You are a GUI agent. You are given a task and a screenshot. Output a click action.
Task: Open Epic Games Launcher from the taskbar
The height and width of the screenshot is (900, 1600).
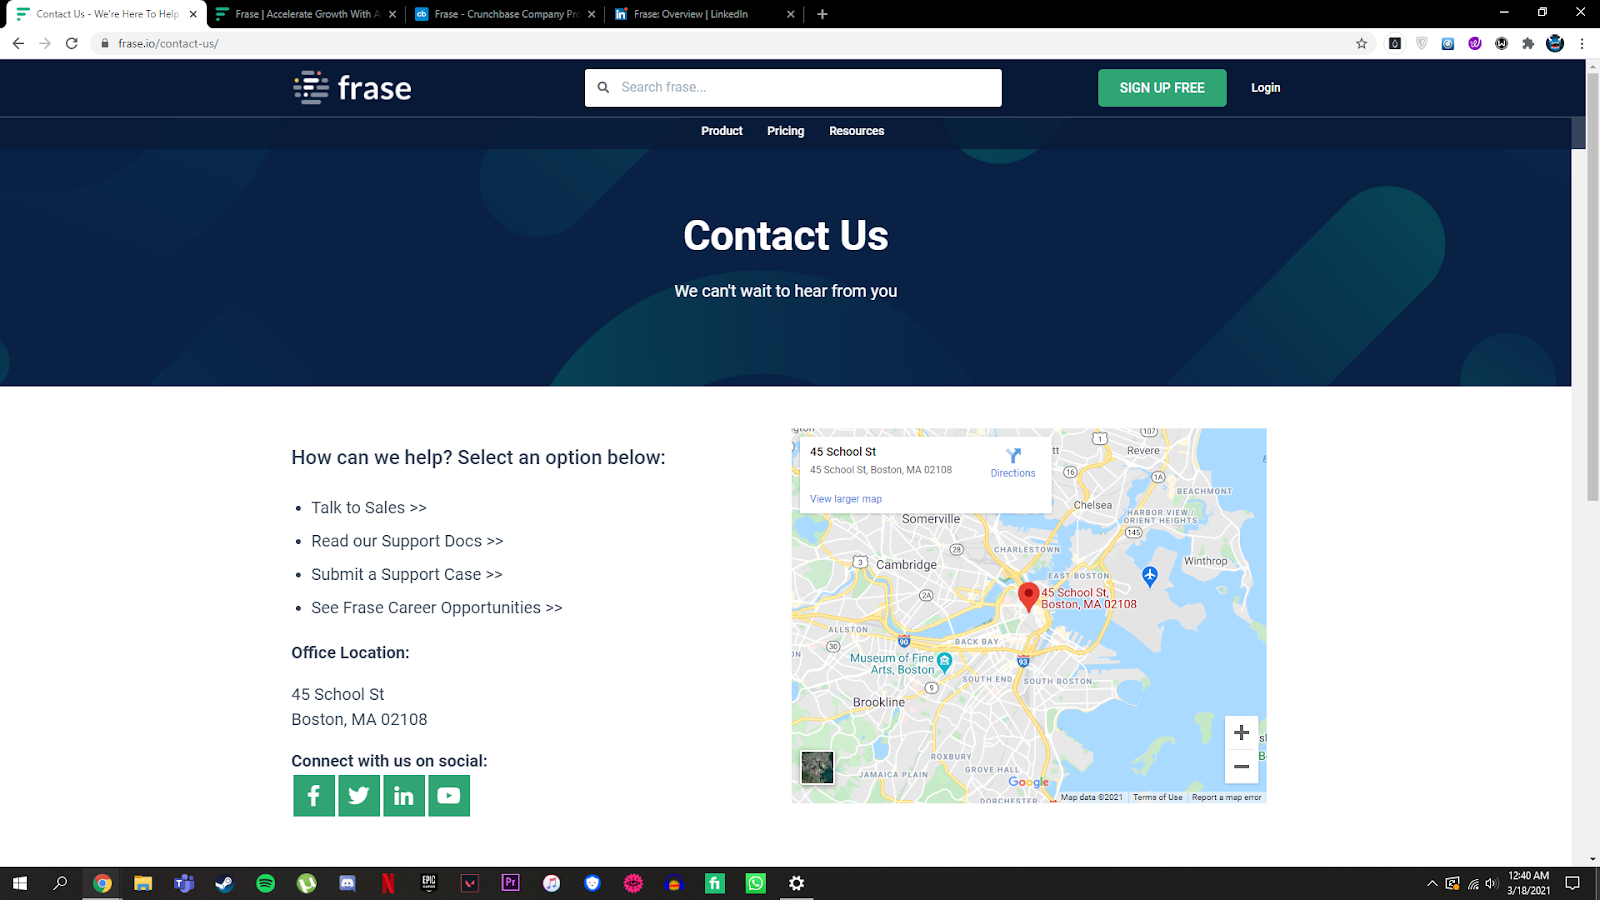(x=429, y=883)
